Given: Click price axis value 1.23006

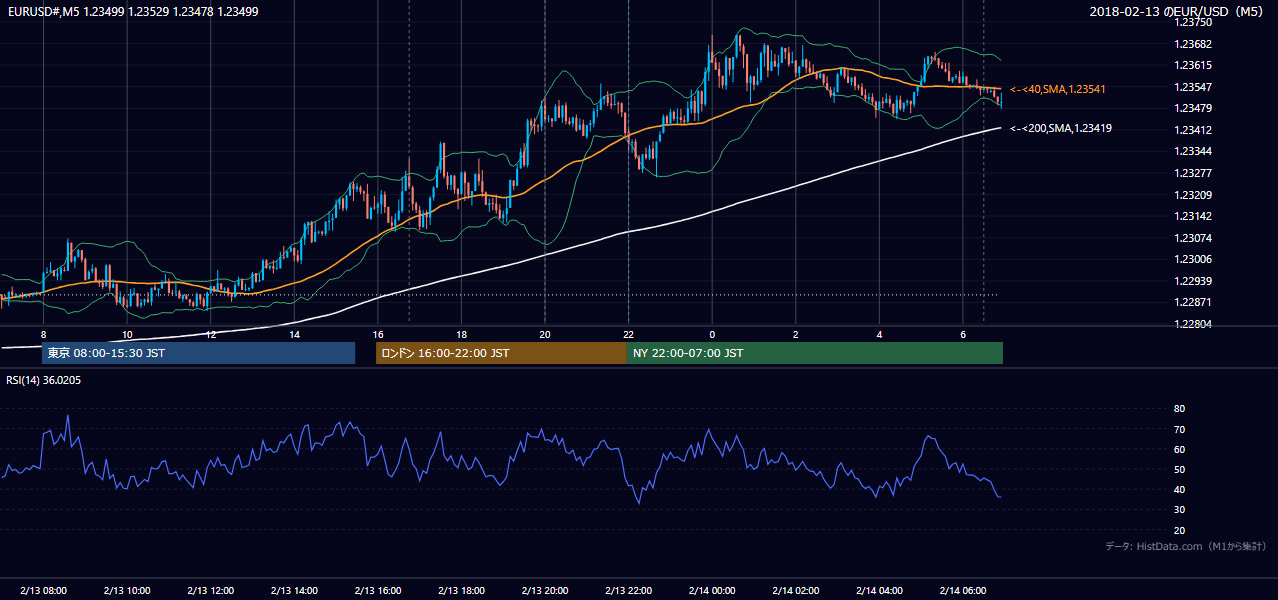Looking at the screenshot, I should tap(1192, 259).
